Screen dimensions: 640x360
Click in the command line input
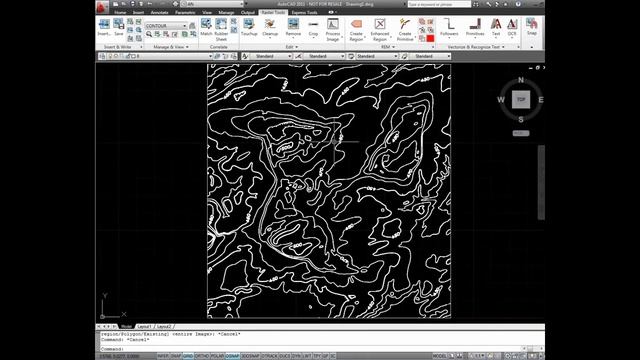312,349
